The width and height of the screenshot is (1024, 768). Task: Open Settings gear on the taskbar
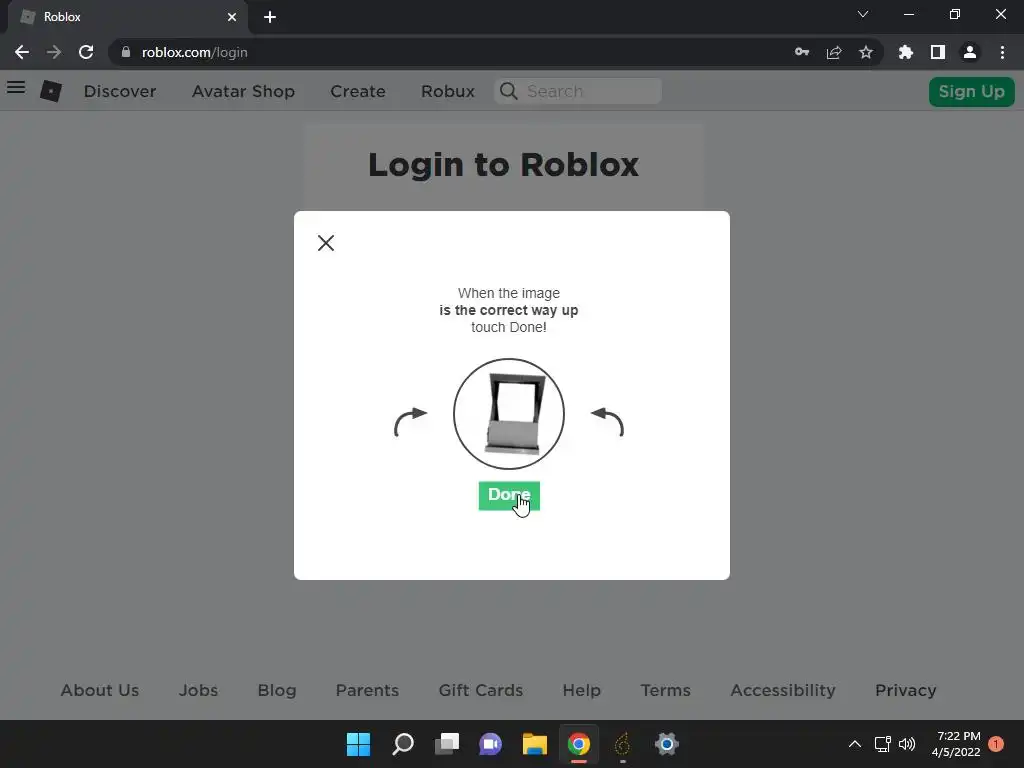click(667, 744)
